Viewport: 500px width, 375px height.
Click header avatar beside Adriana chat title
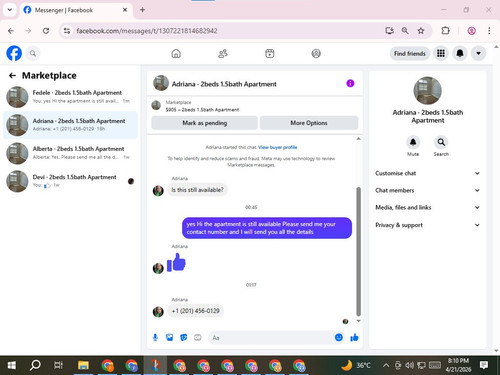[161, 83]
